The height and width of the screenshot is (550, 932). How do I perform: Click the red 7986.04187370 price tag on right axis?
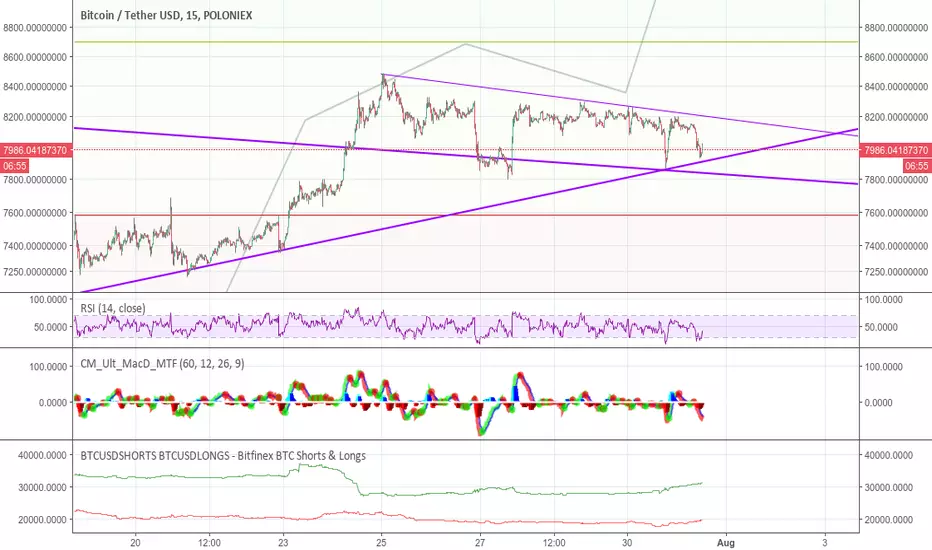coord(896,150)
